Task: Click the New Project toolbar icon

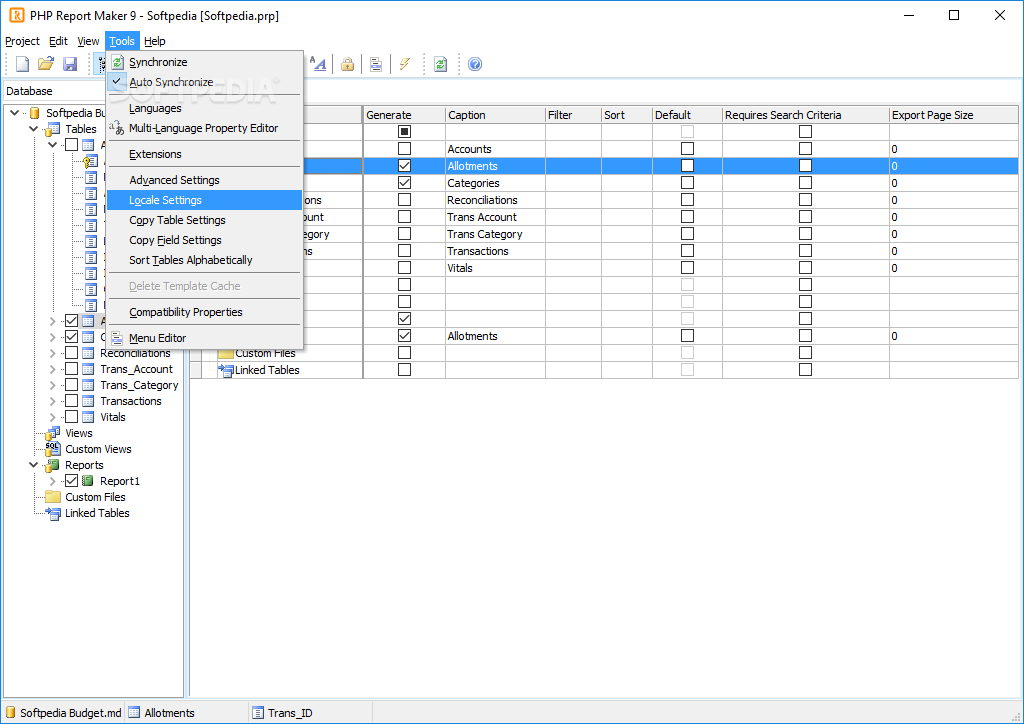Action: pos(22,64)
